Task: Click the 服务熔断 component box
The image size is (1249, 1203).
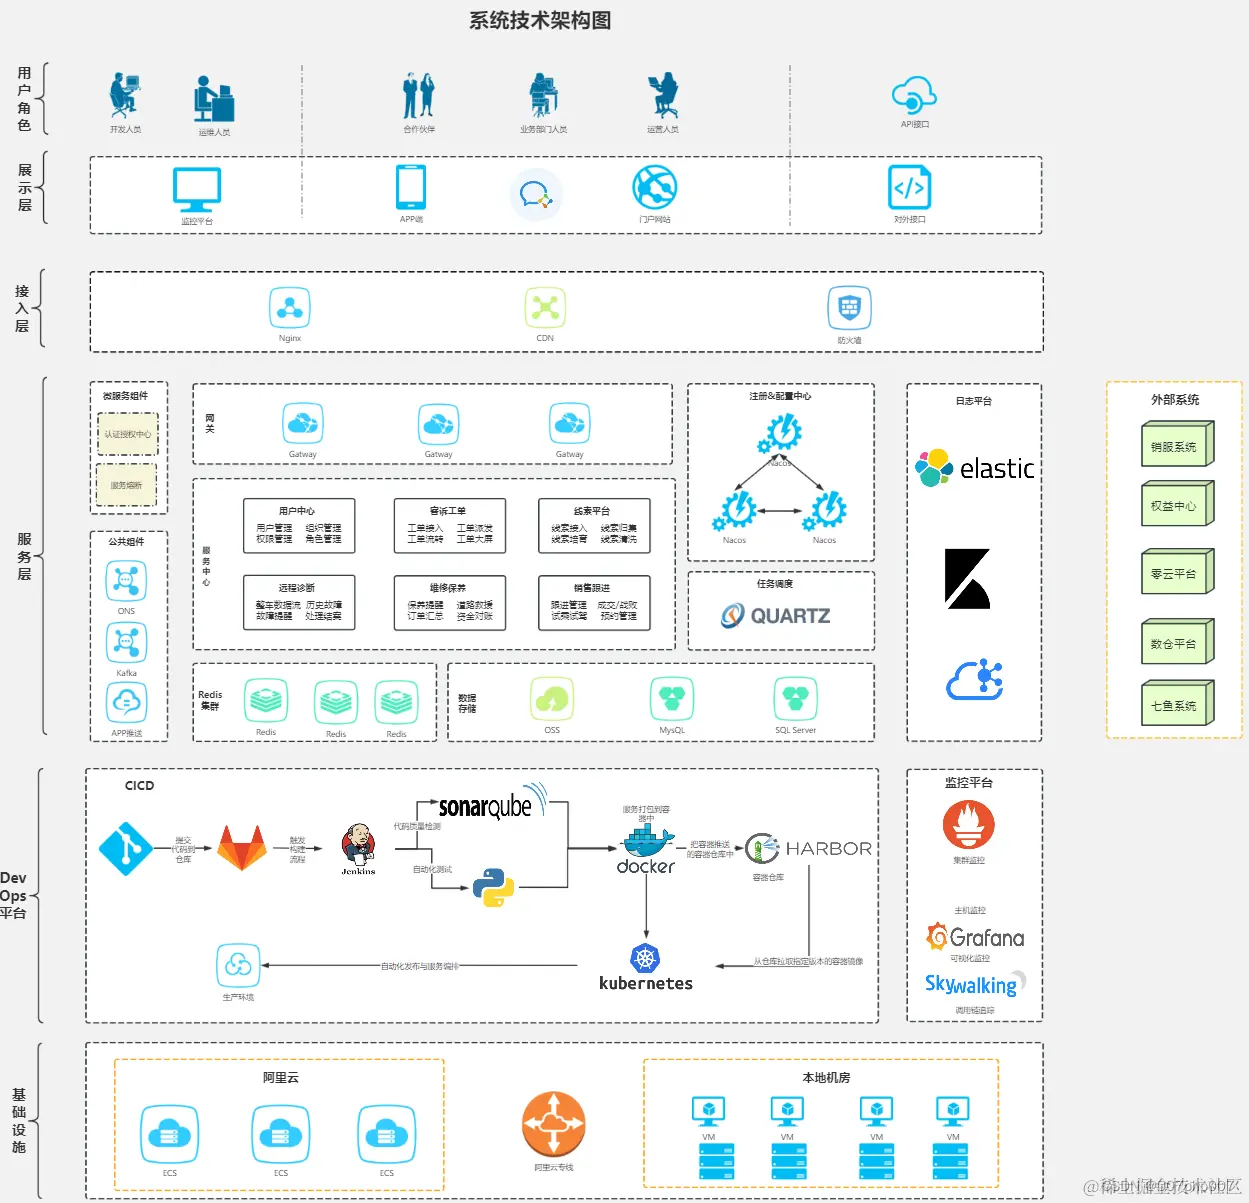Action: [x=126, y=485]
